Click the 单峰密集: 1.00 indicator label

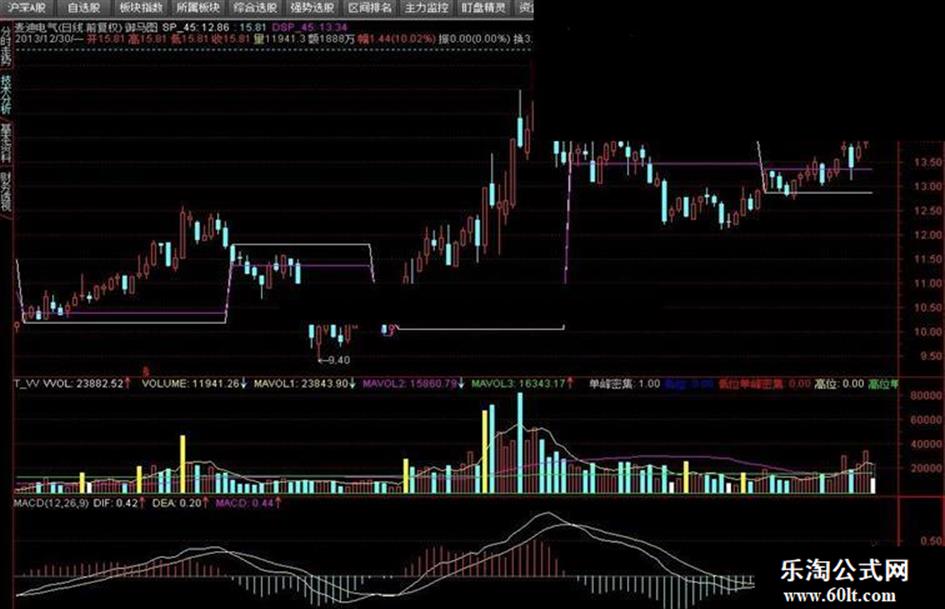pyautogui.click(x=624, y=383)
